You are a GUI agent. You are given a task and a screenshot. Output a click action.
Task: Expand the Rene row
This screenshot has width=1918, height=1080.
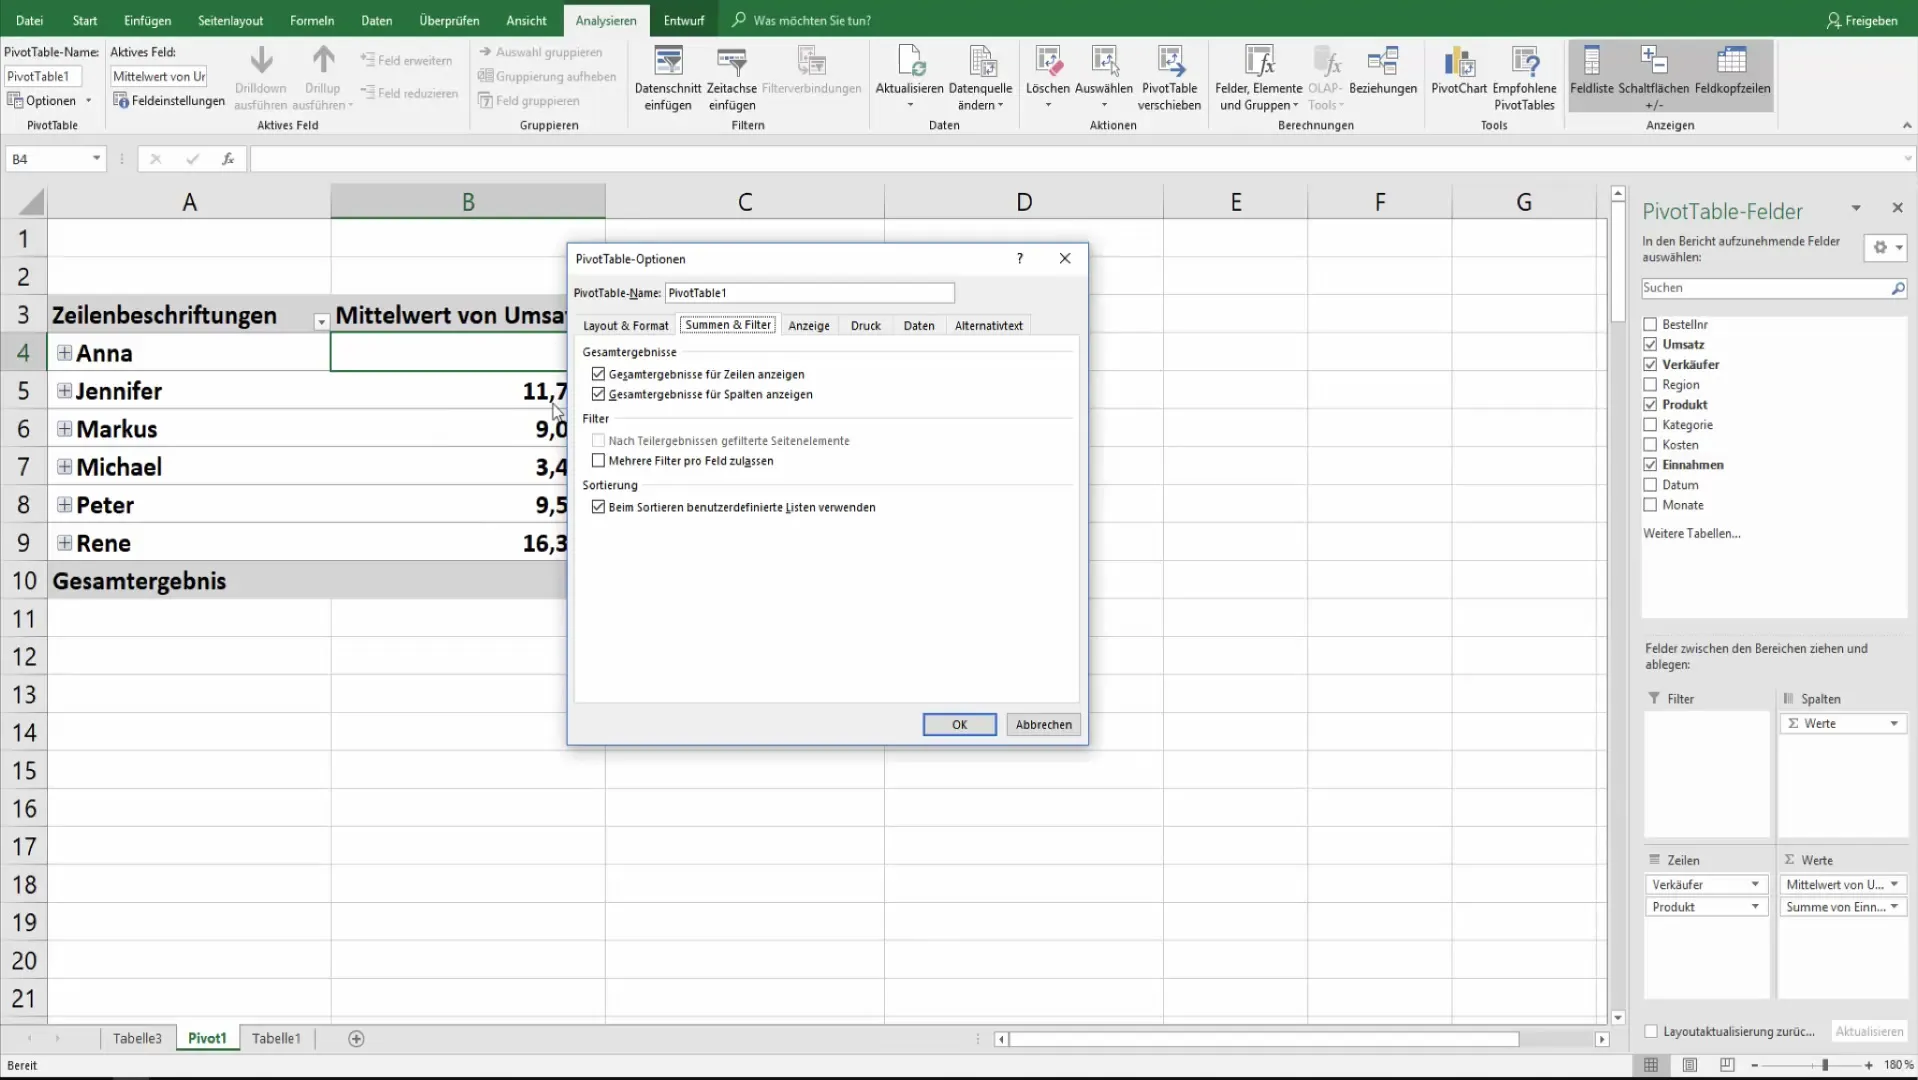point(64,542)
